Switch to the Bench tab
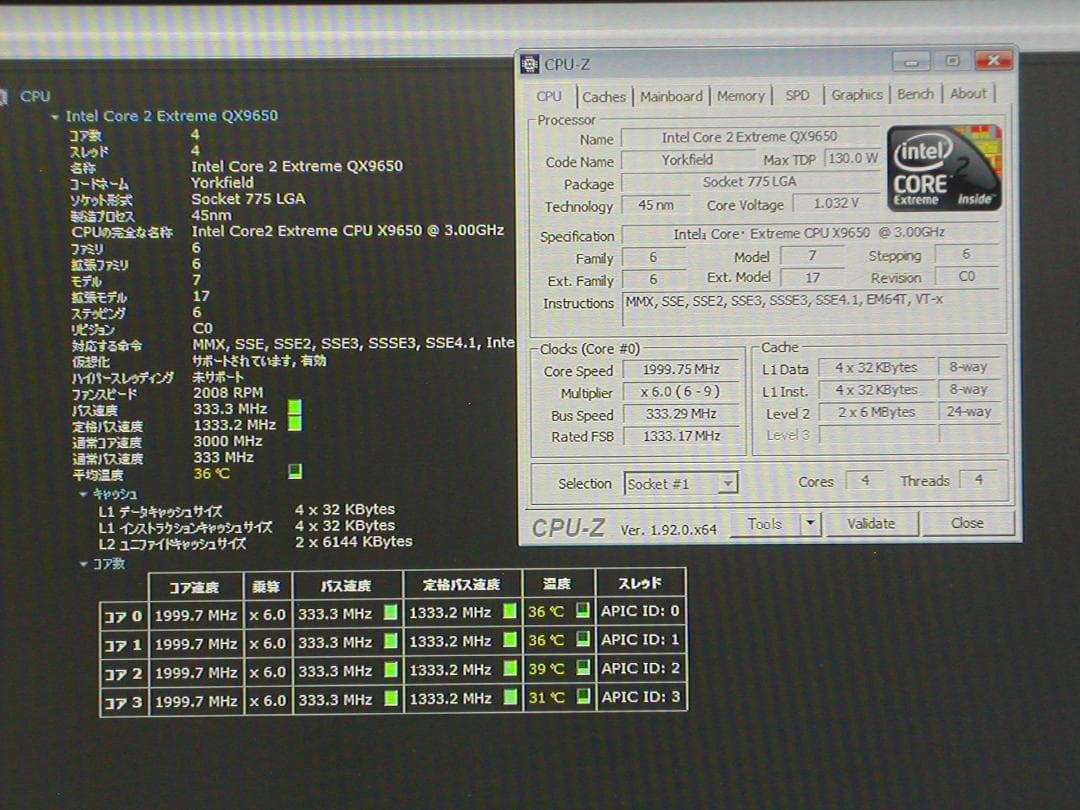The height and width of the screenshot is (810, 1080). click(x=916, y=96)
